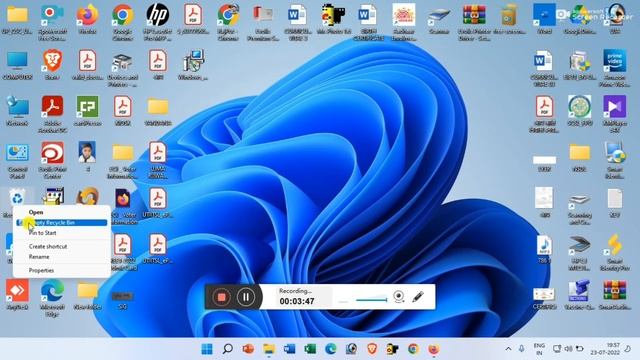Select Create shortcut in the context menu

[48, 247]
